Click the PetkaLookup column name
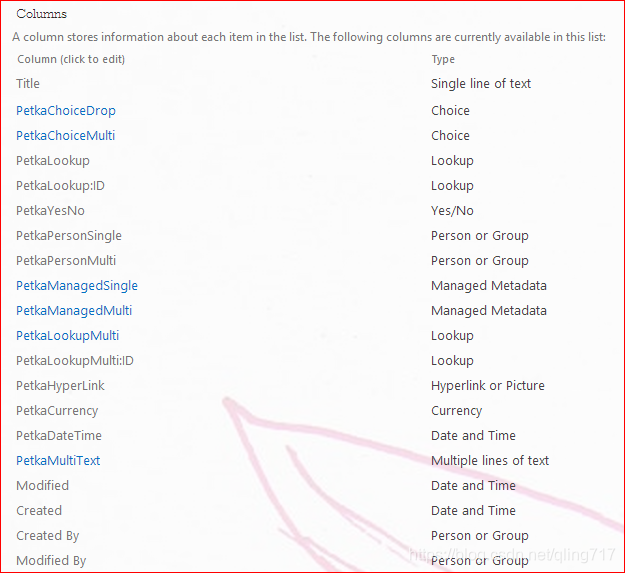Viewport: 625px width, 573px height. coord(53,161)
